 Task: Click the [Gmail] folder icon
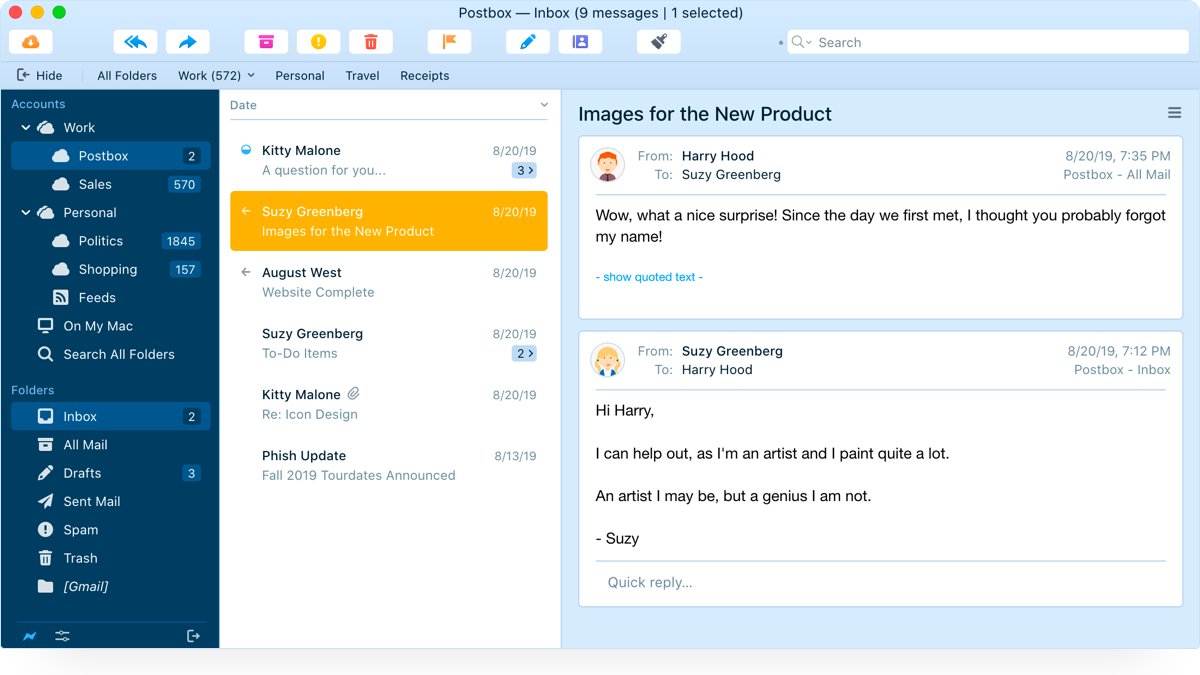point(45,586)
